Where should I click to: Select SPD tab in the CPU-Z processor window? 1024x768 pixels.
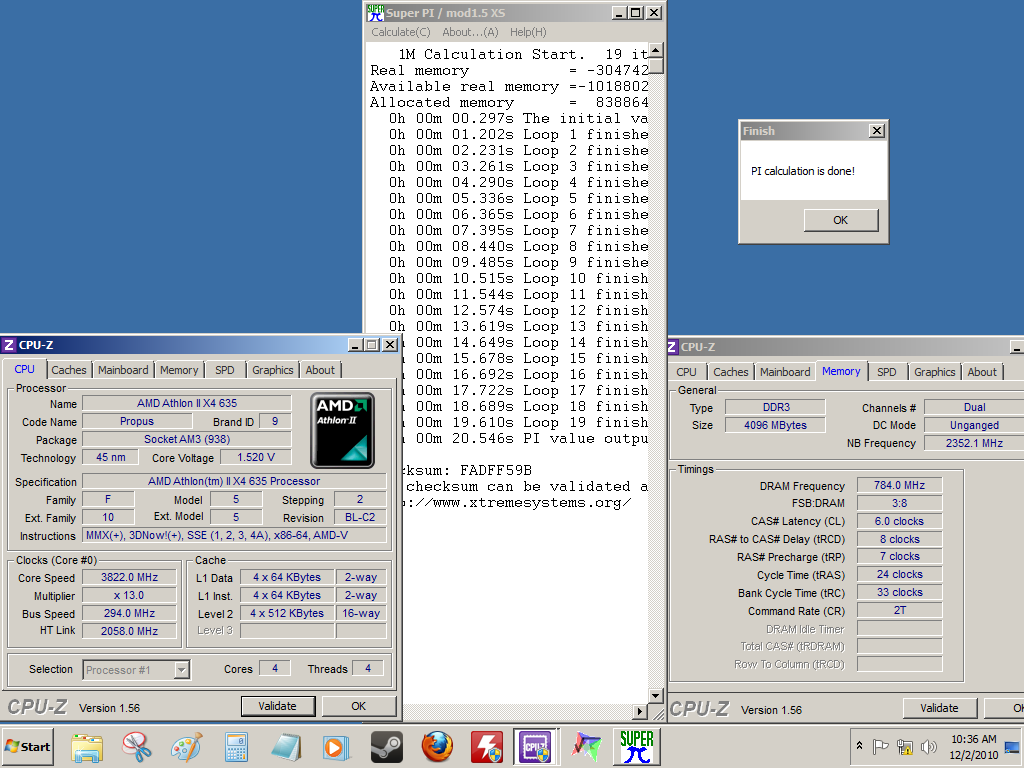point(225,370)
